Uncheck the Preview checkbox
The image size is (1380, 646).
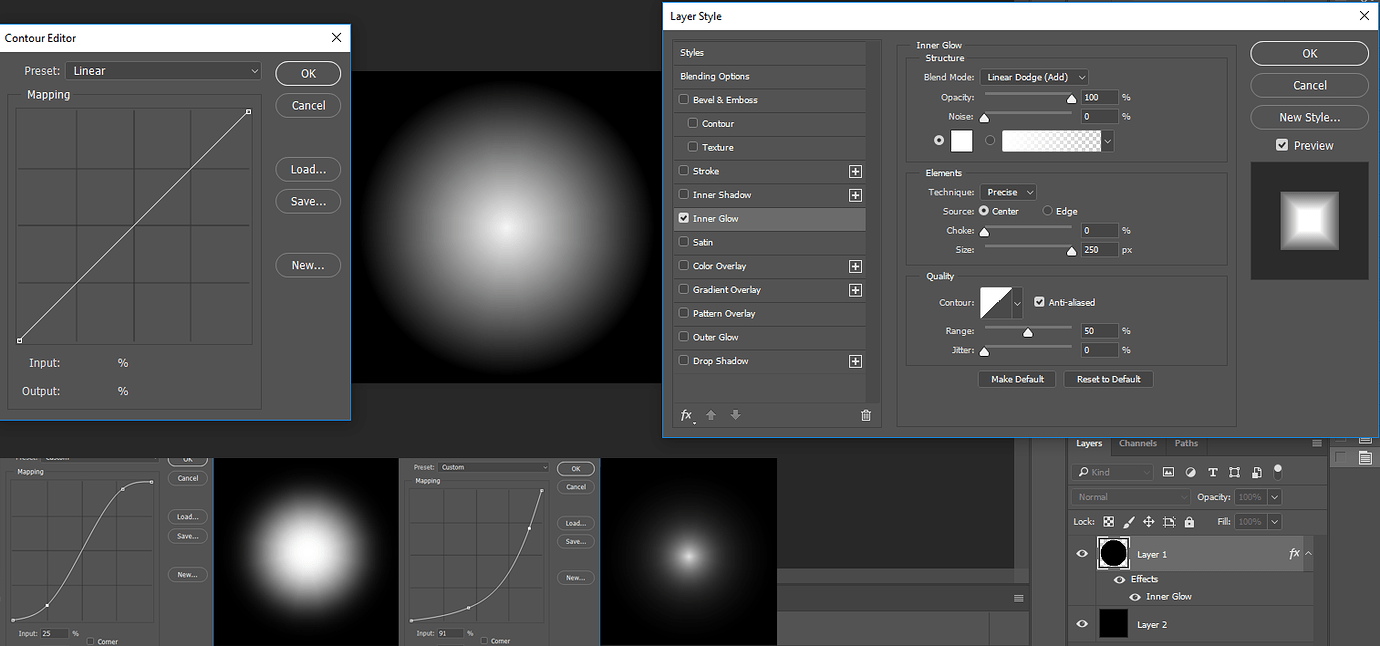pos(1282,145)
